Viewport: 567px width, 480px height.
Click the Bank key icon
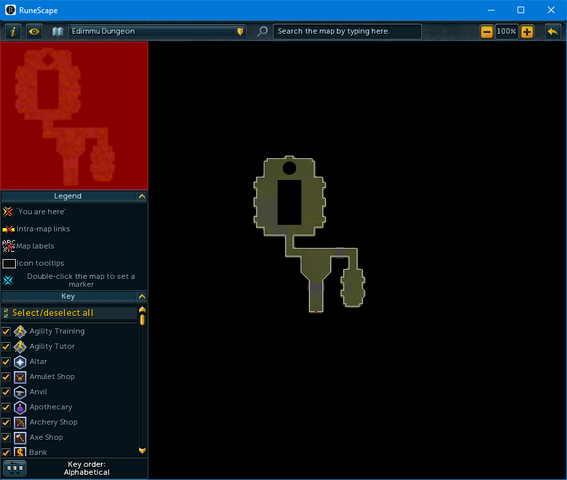[x=20, y=452]
